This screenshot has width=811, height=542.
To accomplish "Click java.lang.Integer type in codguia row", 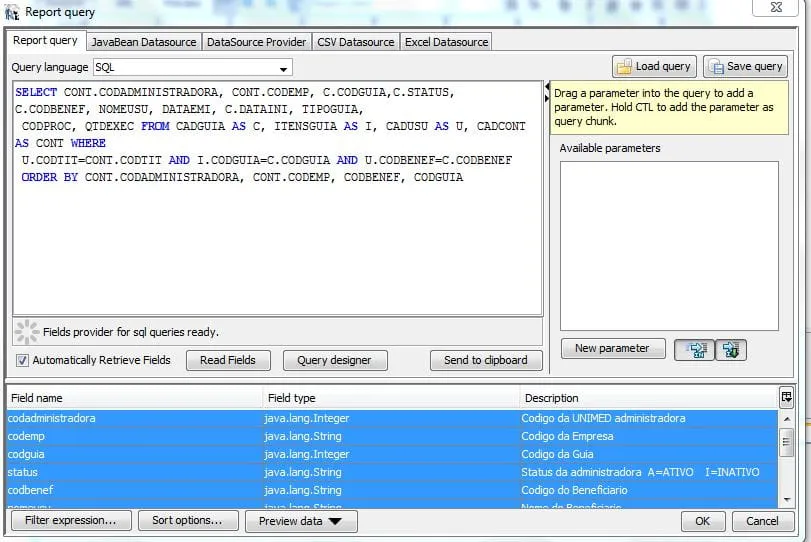I will tap(307, 454).
